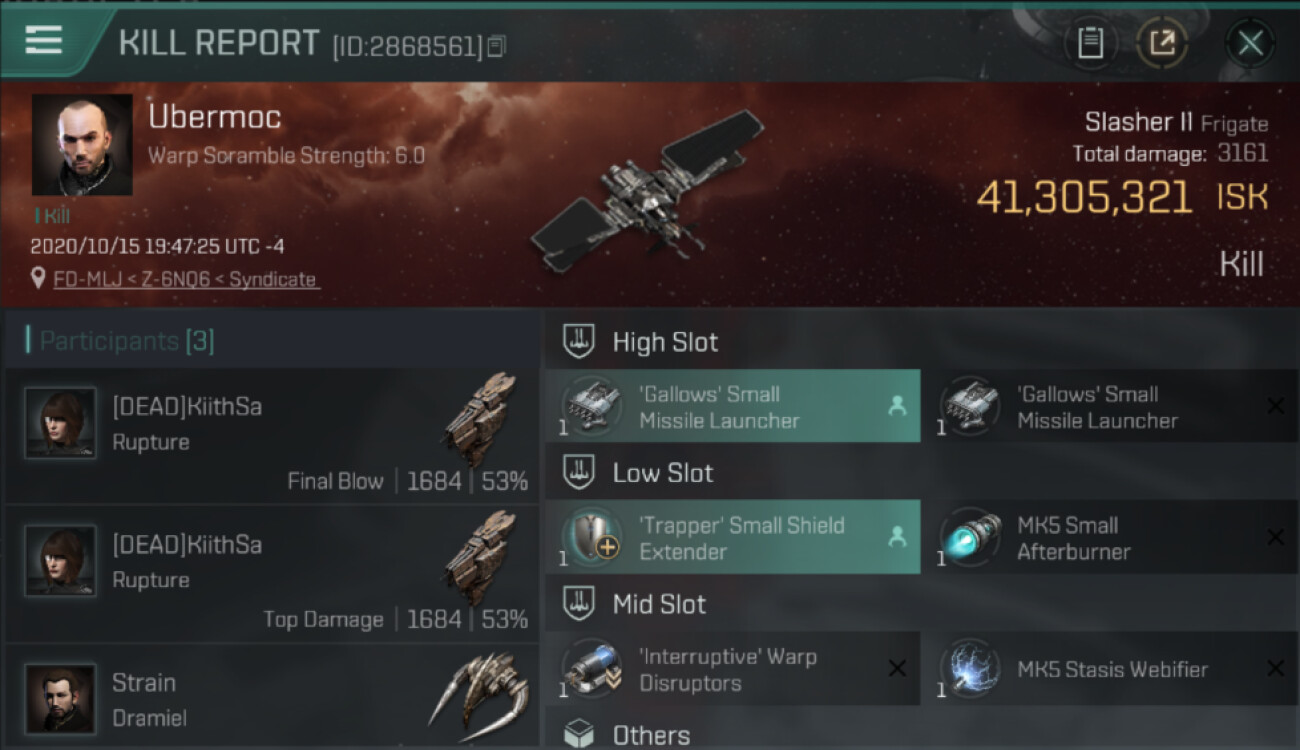The image size is (1300, 750).
Task: Open Ubermoc's character portrait
Action: tap(82, 145)
